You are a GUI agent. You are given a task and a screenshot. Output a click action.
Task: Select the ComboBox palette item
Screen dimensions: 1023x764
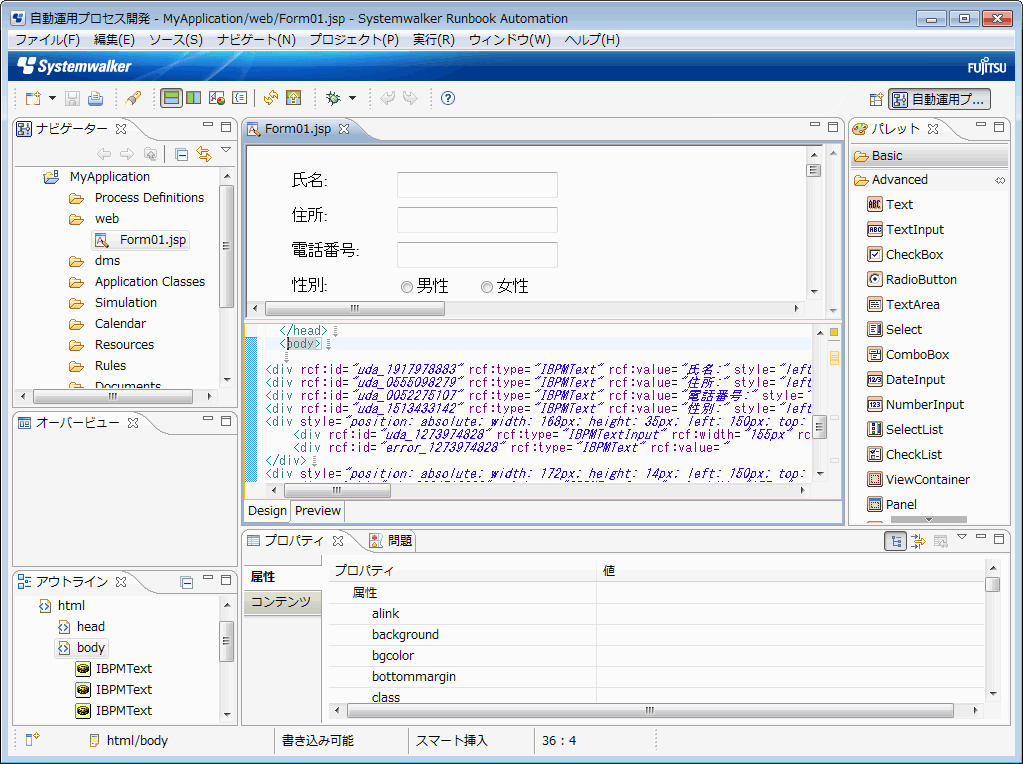908,354
